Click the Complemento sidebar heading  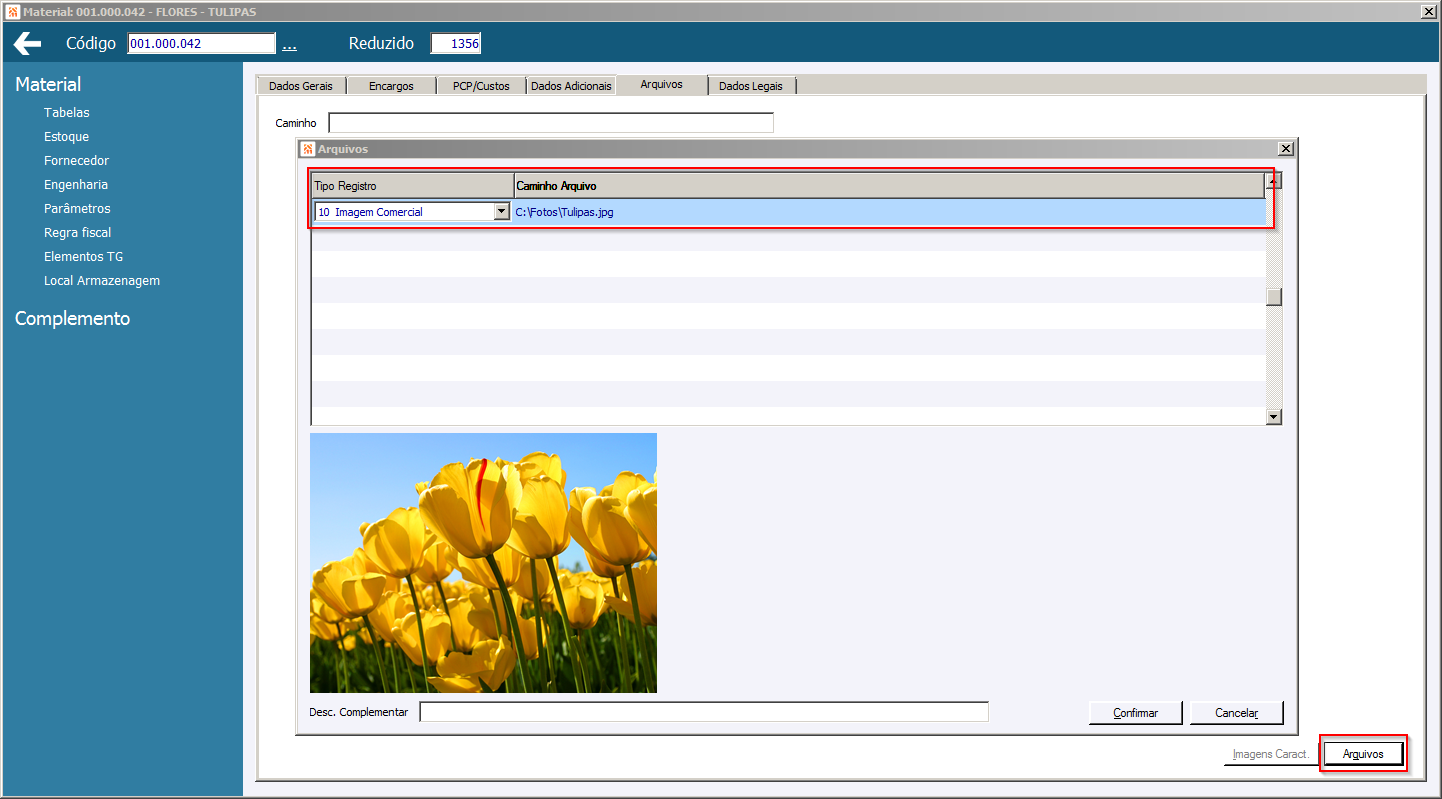pos(72,319)
